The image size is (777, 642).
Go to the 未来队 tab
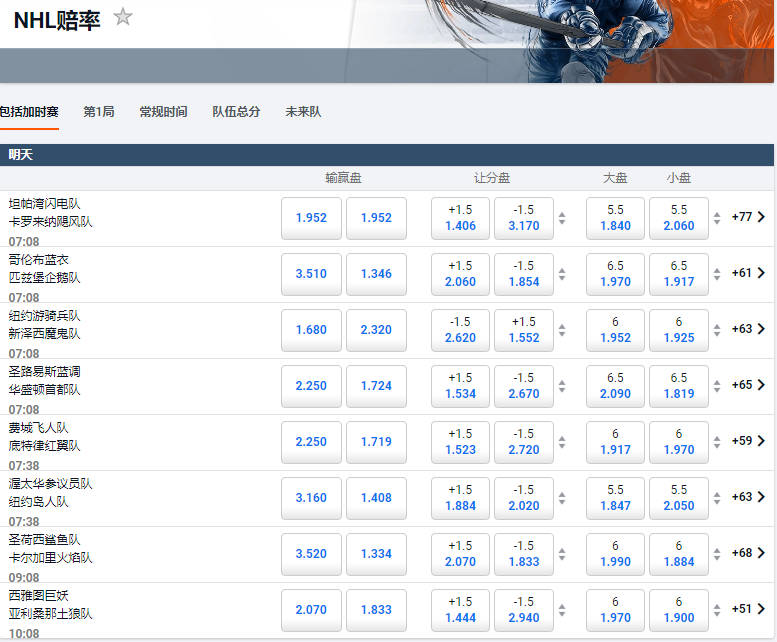click(x=303, y=112)
